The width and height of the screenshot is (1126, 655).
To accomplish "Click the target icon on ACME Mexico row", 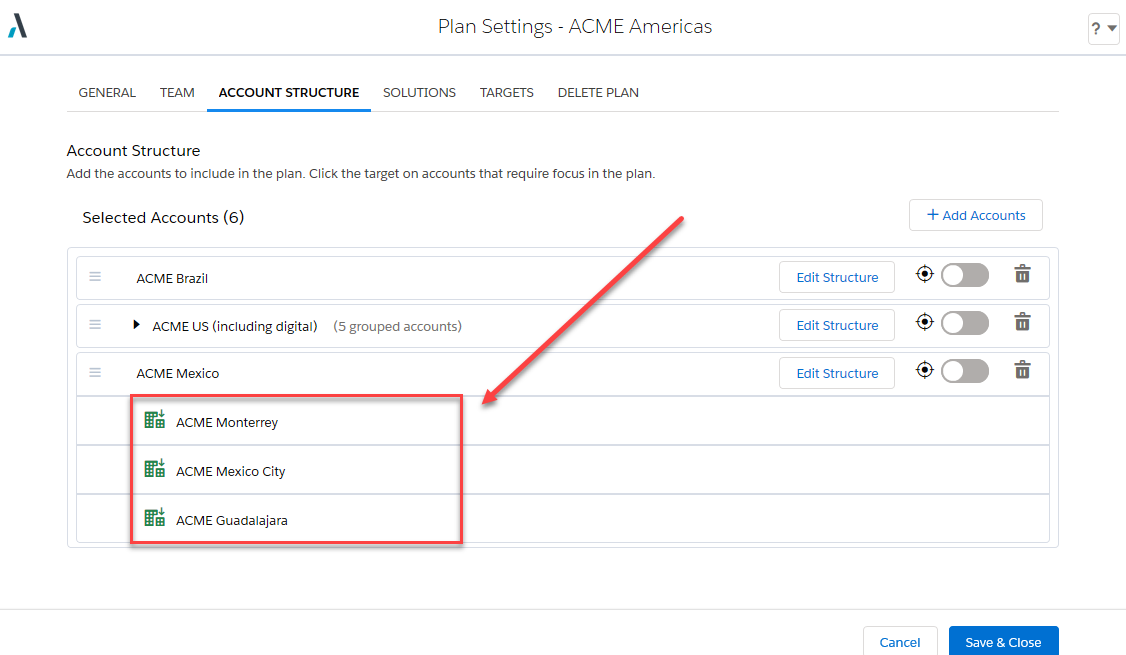I will (x=924, y=370).
